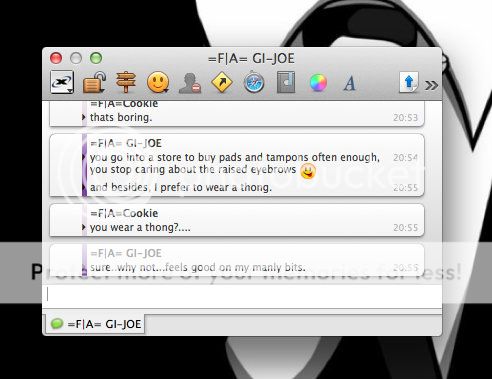
Task: Click the green zoom window button
Action: (x=96, y=58)
